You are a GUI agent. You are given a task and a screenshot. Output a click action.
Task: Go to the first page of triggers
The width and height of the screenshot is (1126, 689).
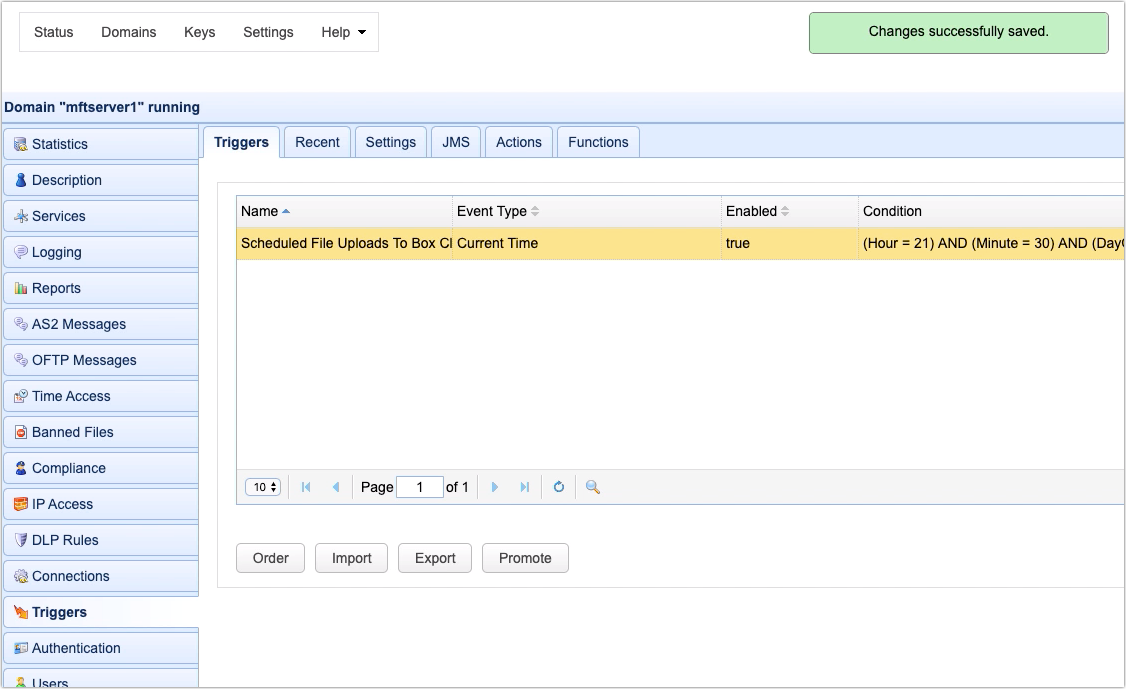click(x=305, y=487)
